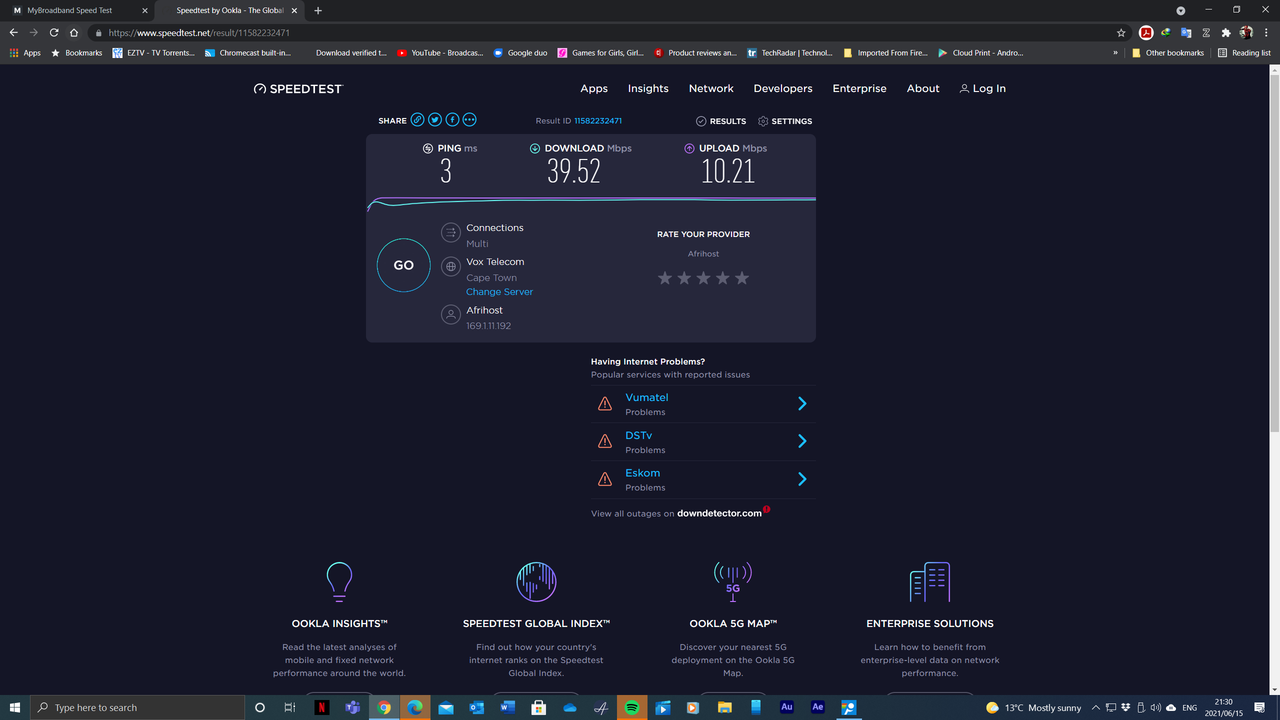
Task: Click the Speedtest Global Index icon
Action: tap(536, 581)
